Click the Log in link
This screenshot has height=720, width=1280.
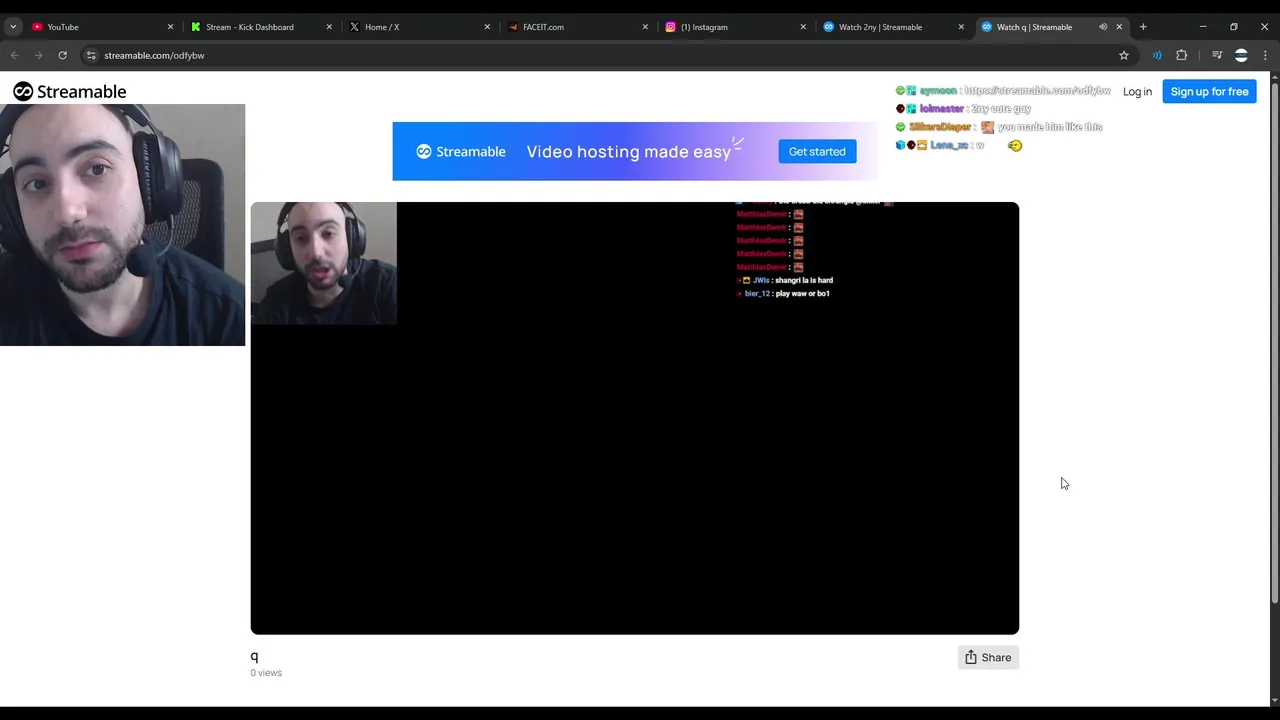1137,91
